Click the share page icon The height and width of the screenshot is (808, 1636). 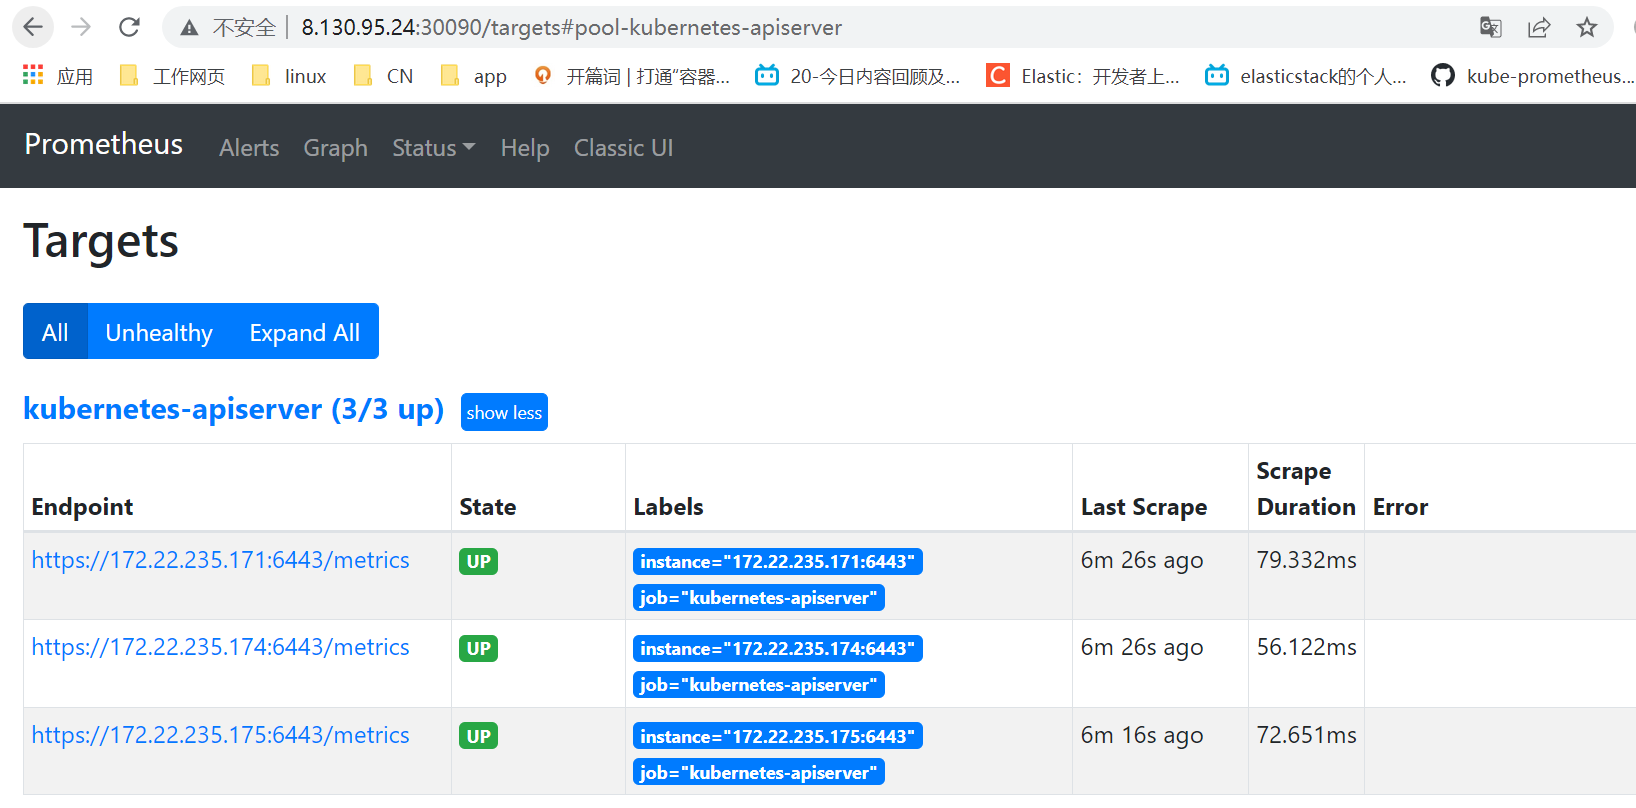coord(1539,27)
